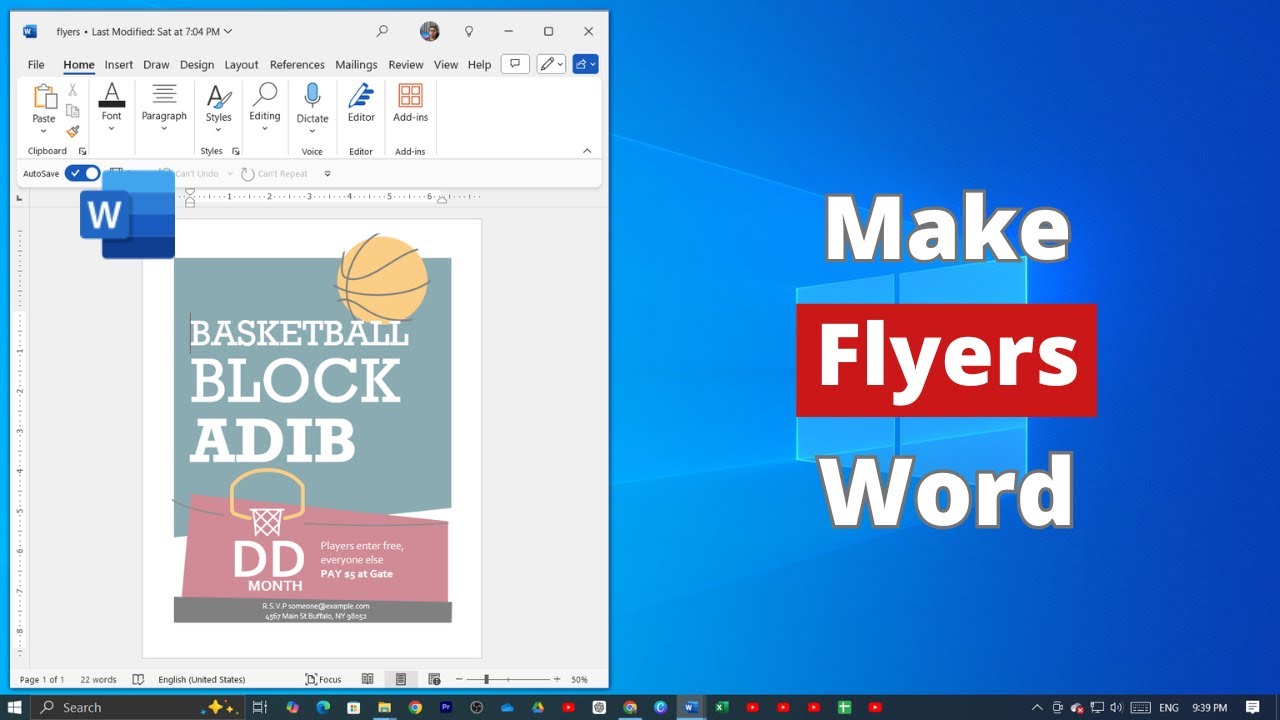Image resolution: width=1280 pixels, height=720 pixels.
Task: Switch to the View tab
Action: (446, 64)
